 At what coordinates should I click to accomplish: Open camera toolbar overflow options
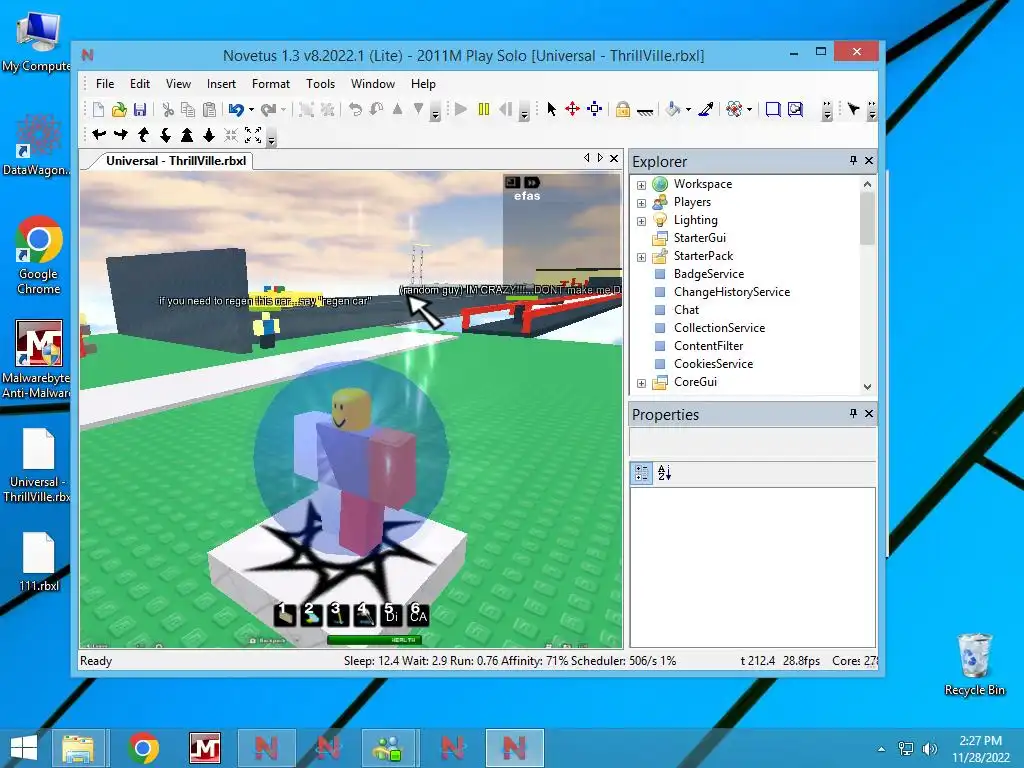point(272,138)
